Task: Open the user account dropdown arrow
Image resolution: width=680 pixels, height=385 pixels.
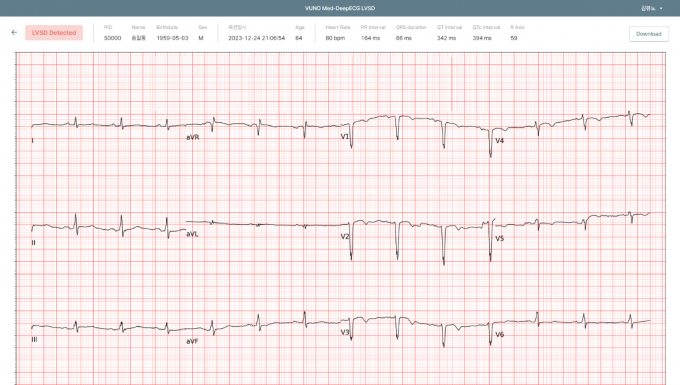Action: click(661, 8)
